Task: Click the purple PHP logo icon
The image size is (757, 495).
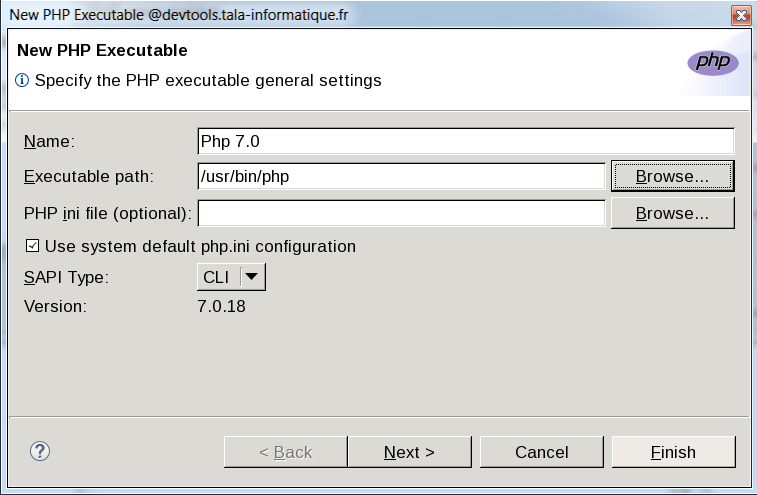Action: coord(712,62)
